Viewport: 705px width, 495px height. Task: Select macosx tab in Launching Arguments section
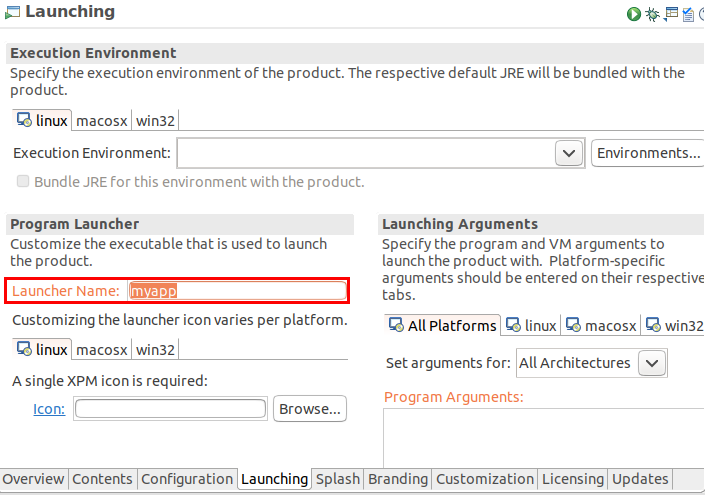pos(601,325)
